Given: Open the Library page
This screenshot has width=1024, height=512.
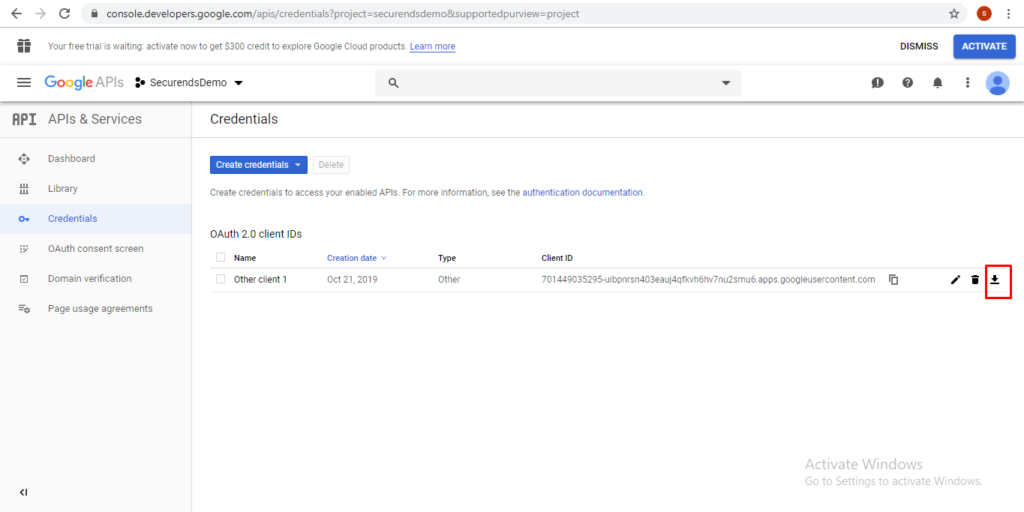Looking at the screenshot, I should 63,189.
